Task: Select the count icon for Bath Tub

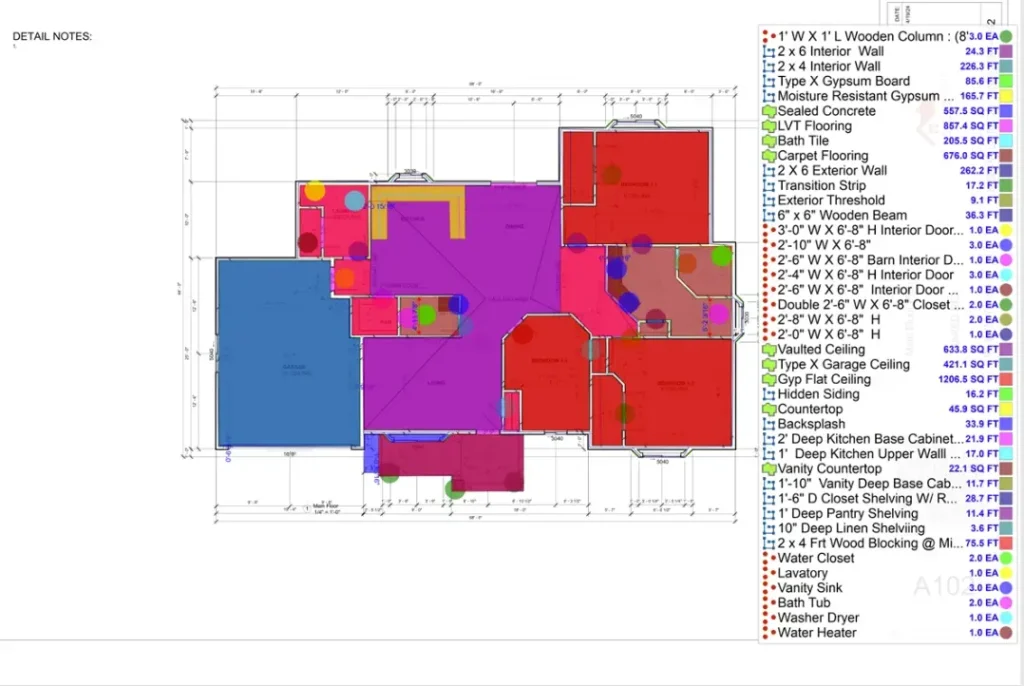Action: pyautogui.click(x=768, y=603)
